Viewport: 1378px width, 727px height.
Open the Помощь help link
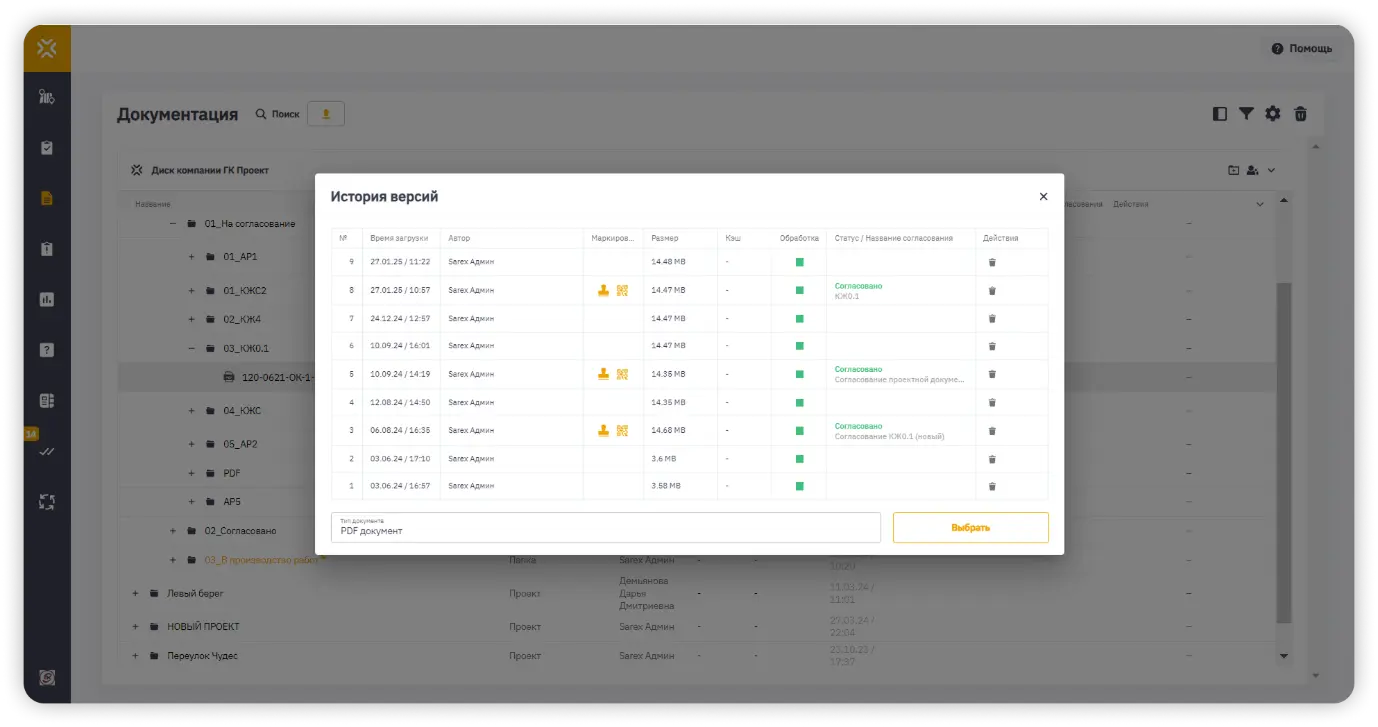coord(1301,48)
